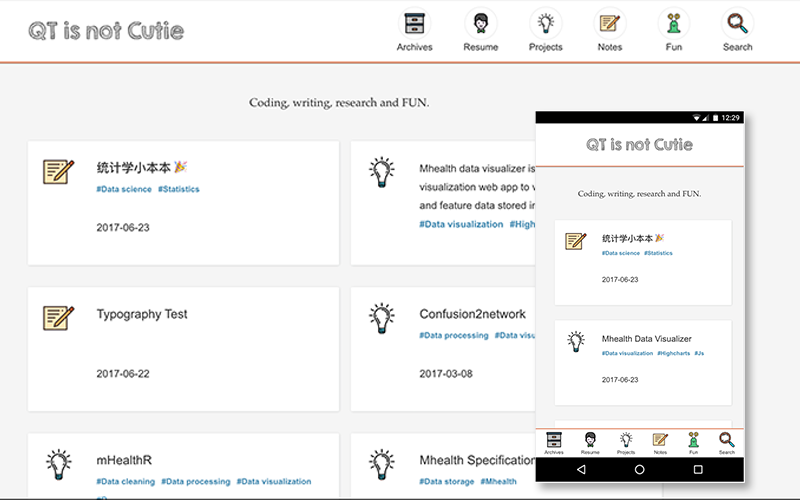Open the Typography Test post
Screen dimensions: 800x500
coord(142,314)
